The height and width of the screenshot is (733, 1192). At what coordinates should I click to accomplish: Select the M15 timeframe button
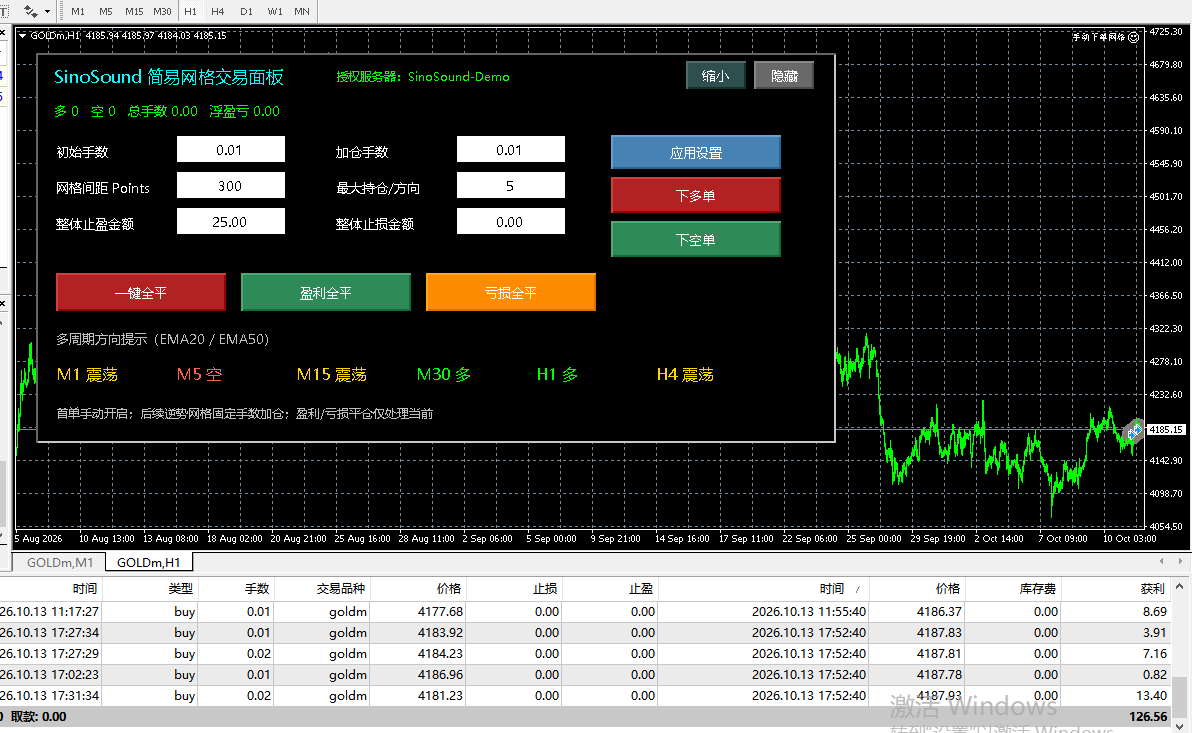click(134, 11)
